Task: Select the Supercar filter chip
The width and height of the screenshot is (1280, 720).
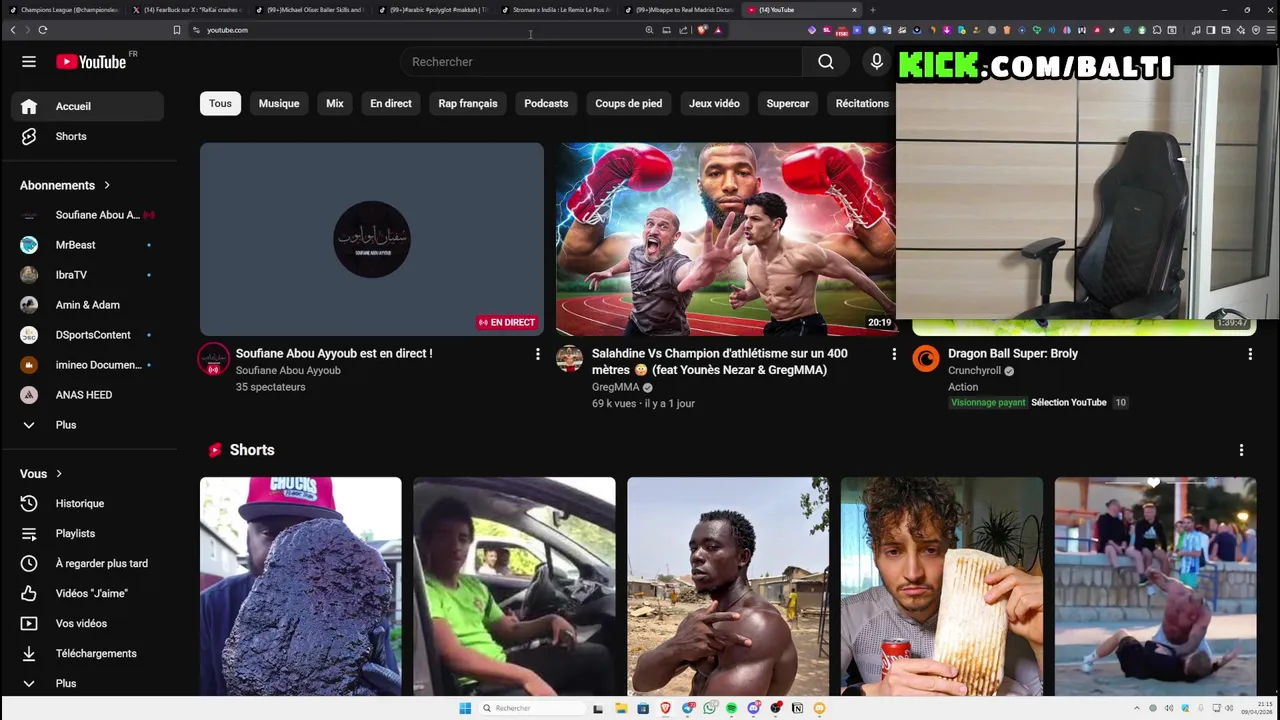Action: [788, 103]
